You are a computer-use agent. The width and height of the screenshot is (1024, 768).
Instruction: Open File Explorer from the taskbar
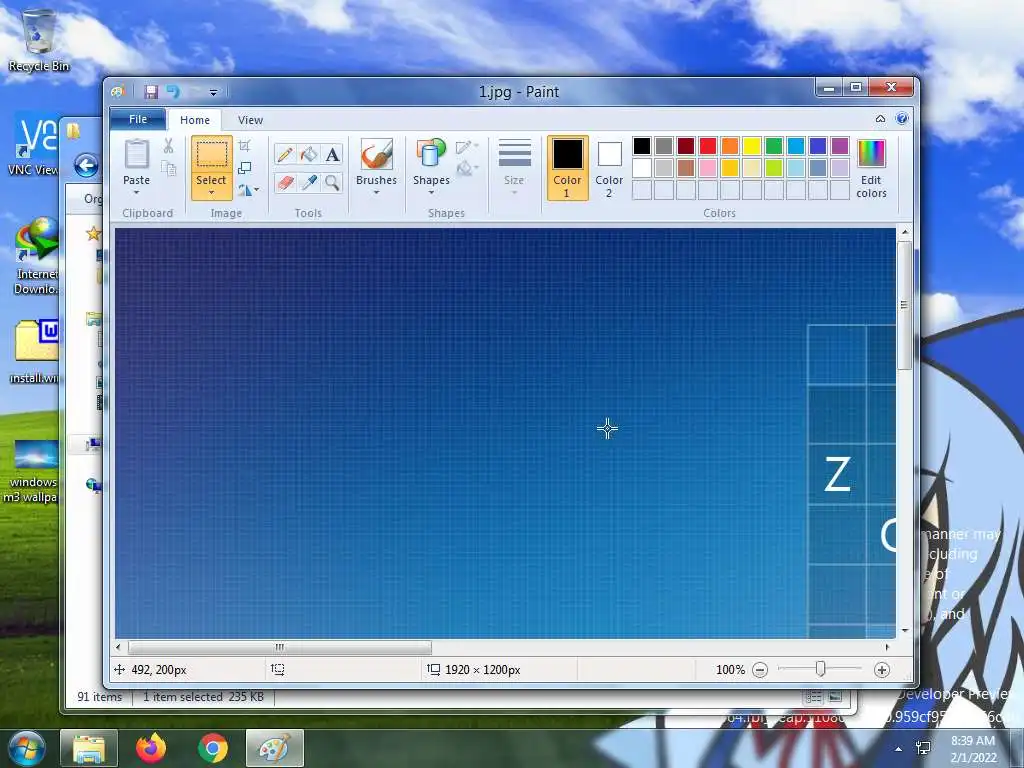coord(89,748)
